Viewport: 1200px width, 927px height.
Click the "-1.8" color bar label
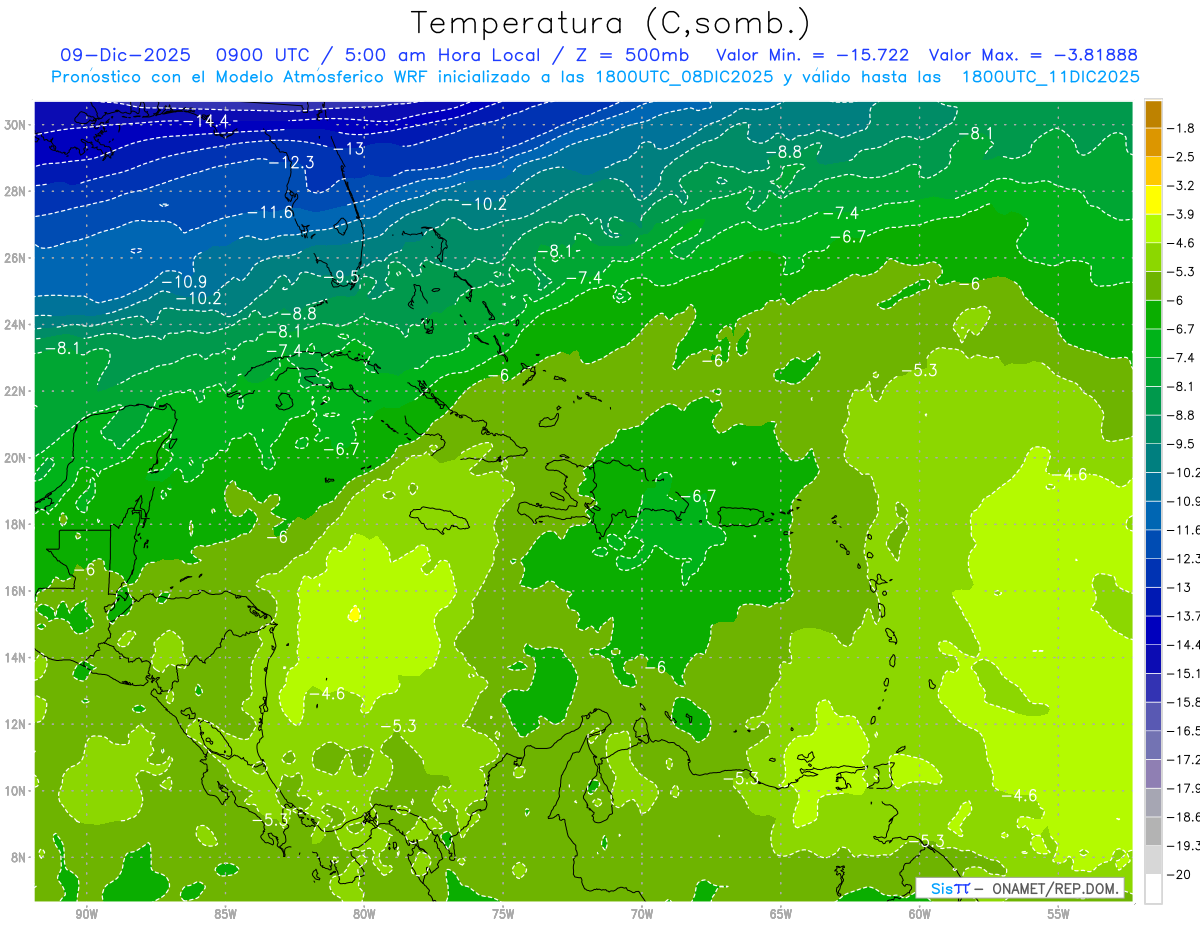(1182, 128)
